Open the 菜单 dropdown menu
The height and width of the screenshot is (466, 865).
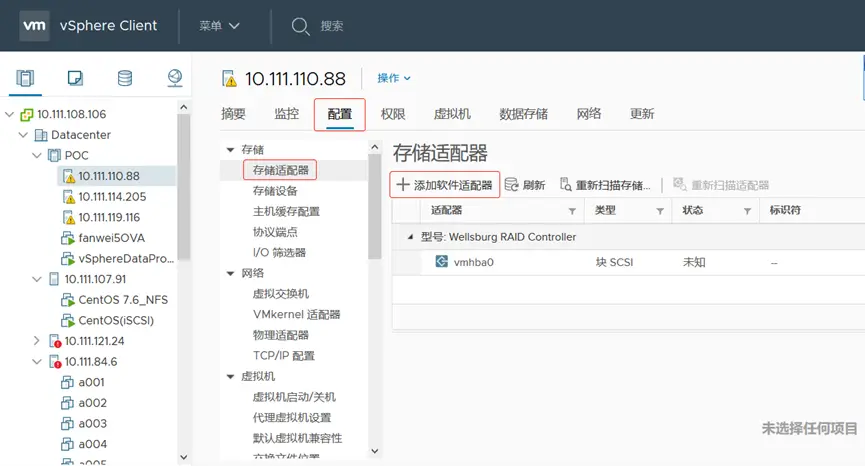(219, 26)
